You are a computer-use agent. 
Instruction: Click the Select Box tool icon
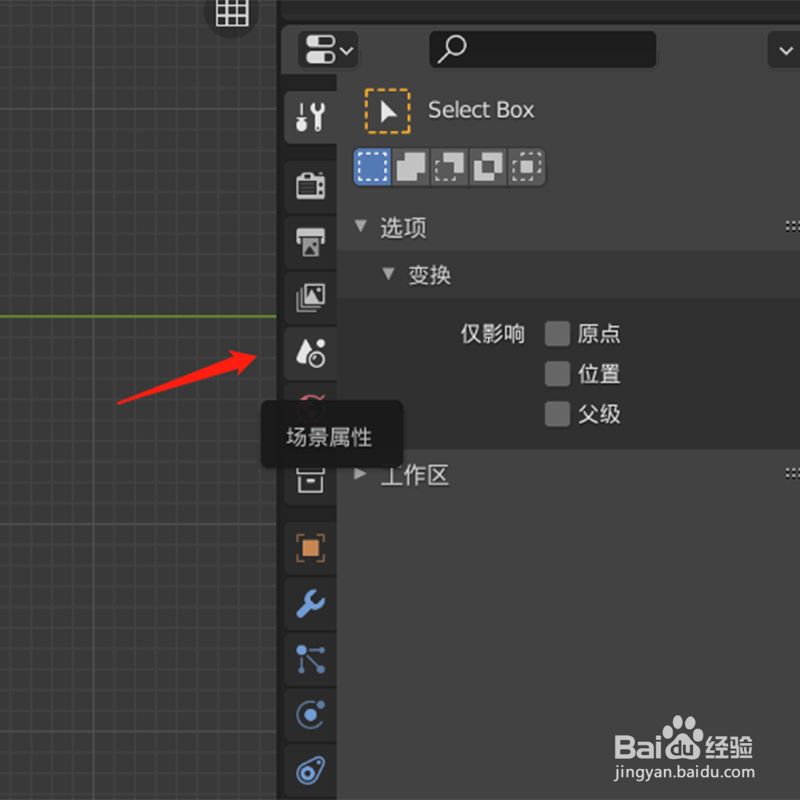(388, 111)
